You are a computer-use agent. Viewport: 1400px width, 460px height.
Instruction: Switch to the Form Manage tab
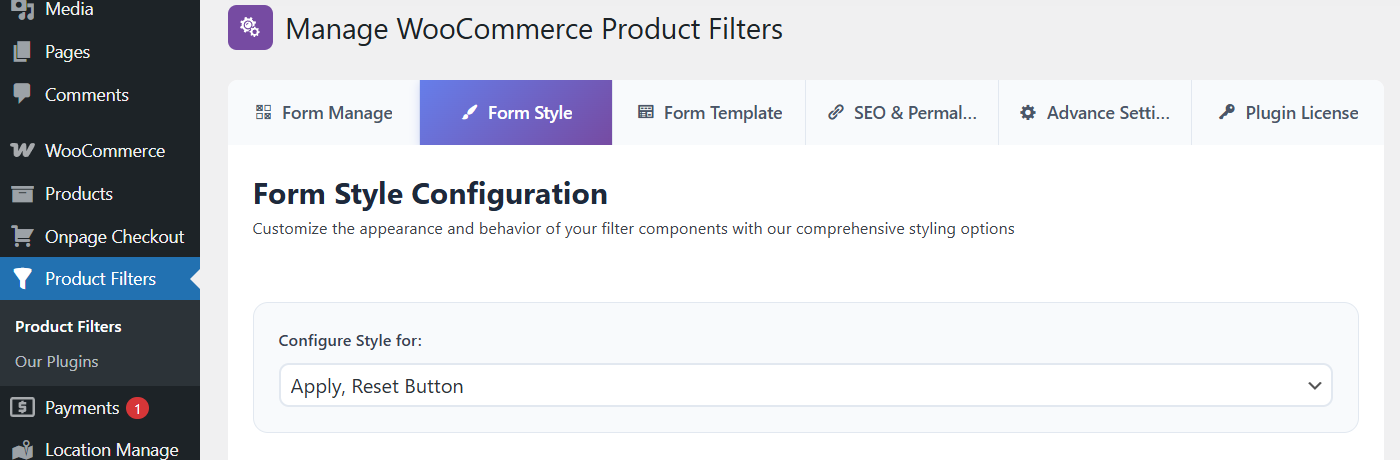click(324, 113)
